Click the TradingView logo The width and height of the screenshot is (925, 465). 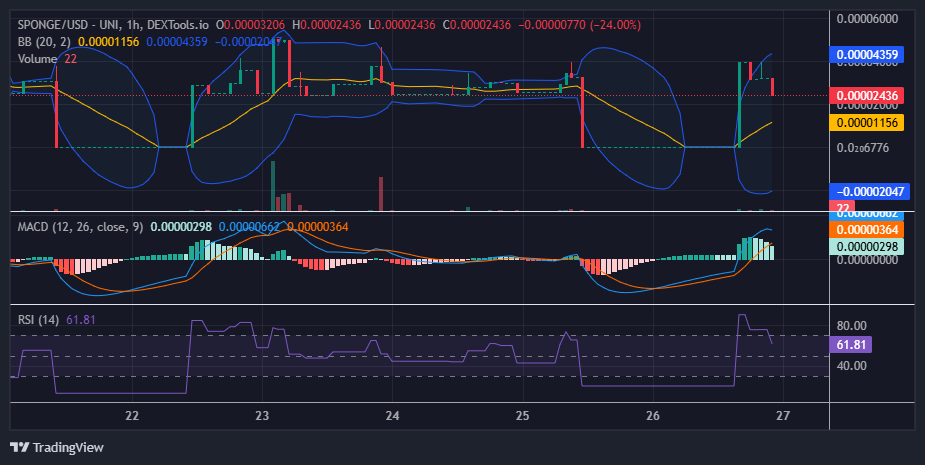[57, 447]
